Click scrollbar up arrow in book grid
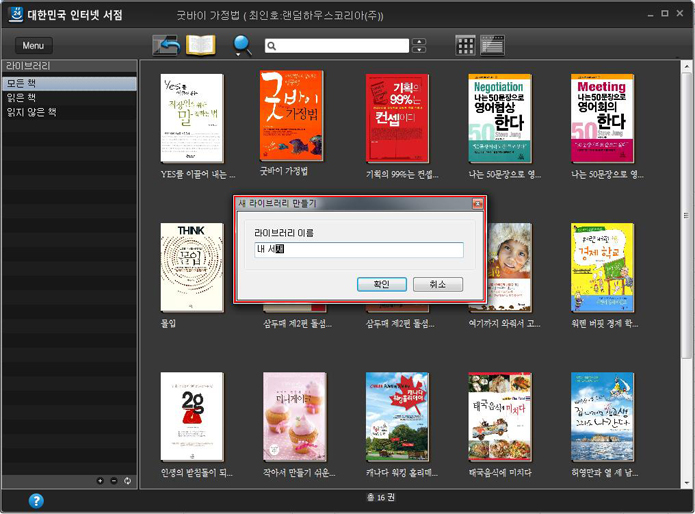Image resolution: width=695 pixels, height=514 pixels. tap(687, 67)
